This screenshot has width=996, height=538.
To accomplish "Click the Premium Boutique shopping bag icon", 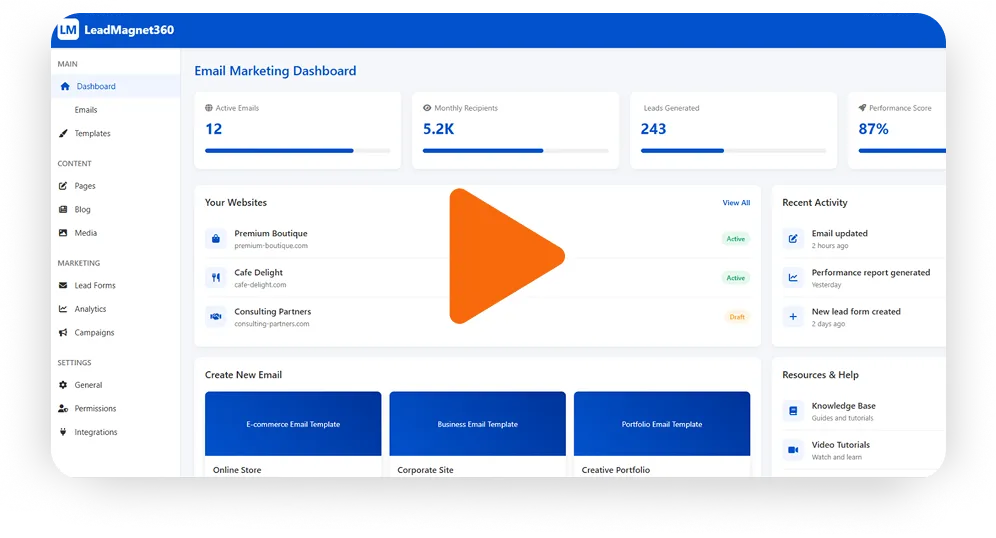I will pyautogui.click(x=216, y=239).
